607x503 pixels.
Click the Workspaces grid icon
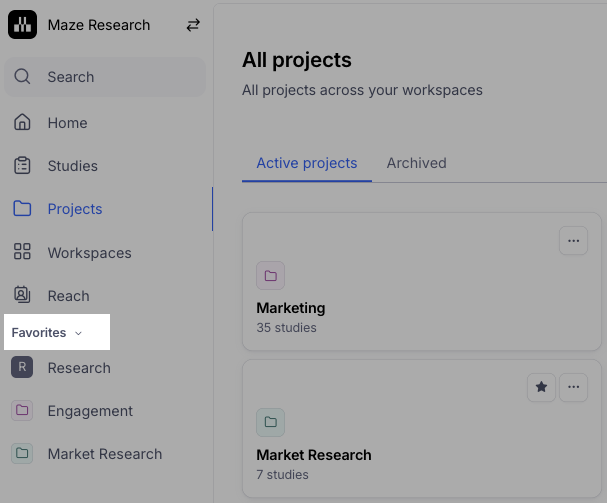point(22,251)
